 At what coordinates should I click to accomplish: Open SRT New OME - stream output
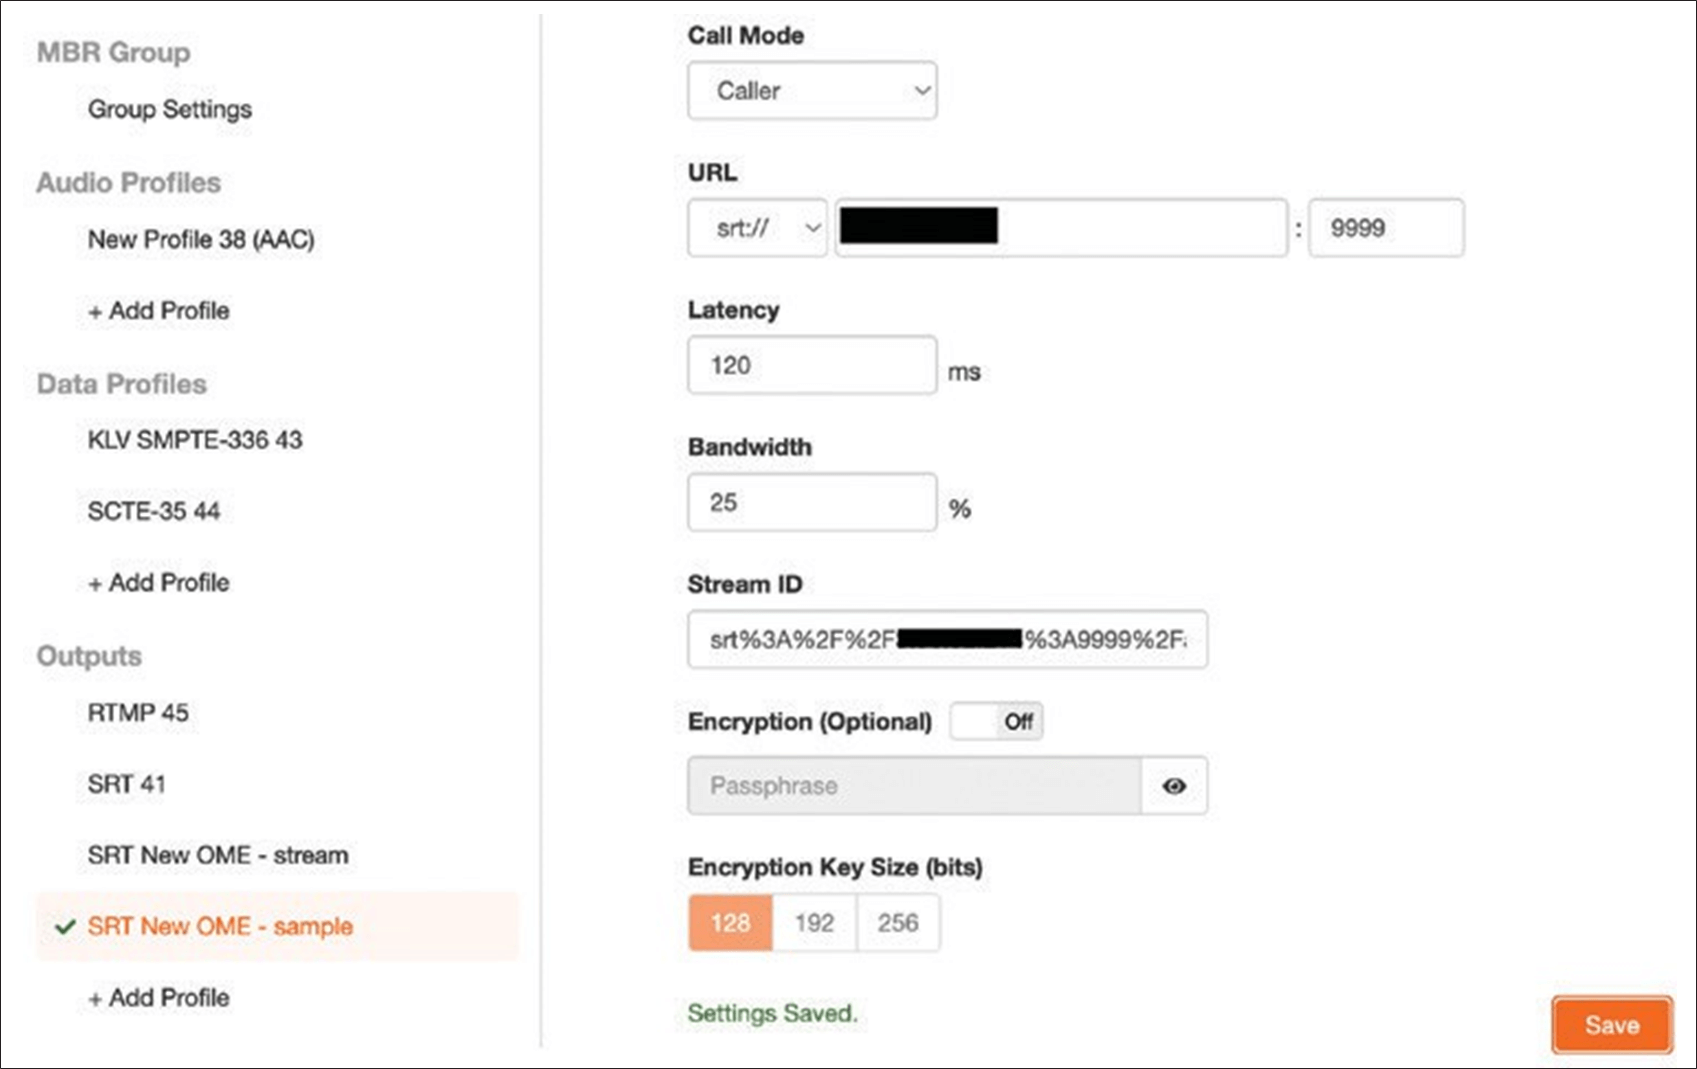point(218,856)
